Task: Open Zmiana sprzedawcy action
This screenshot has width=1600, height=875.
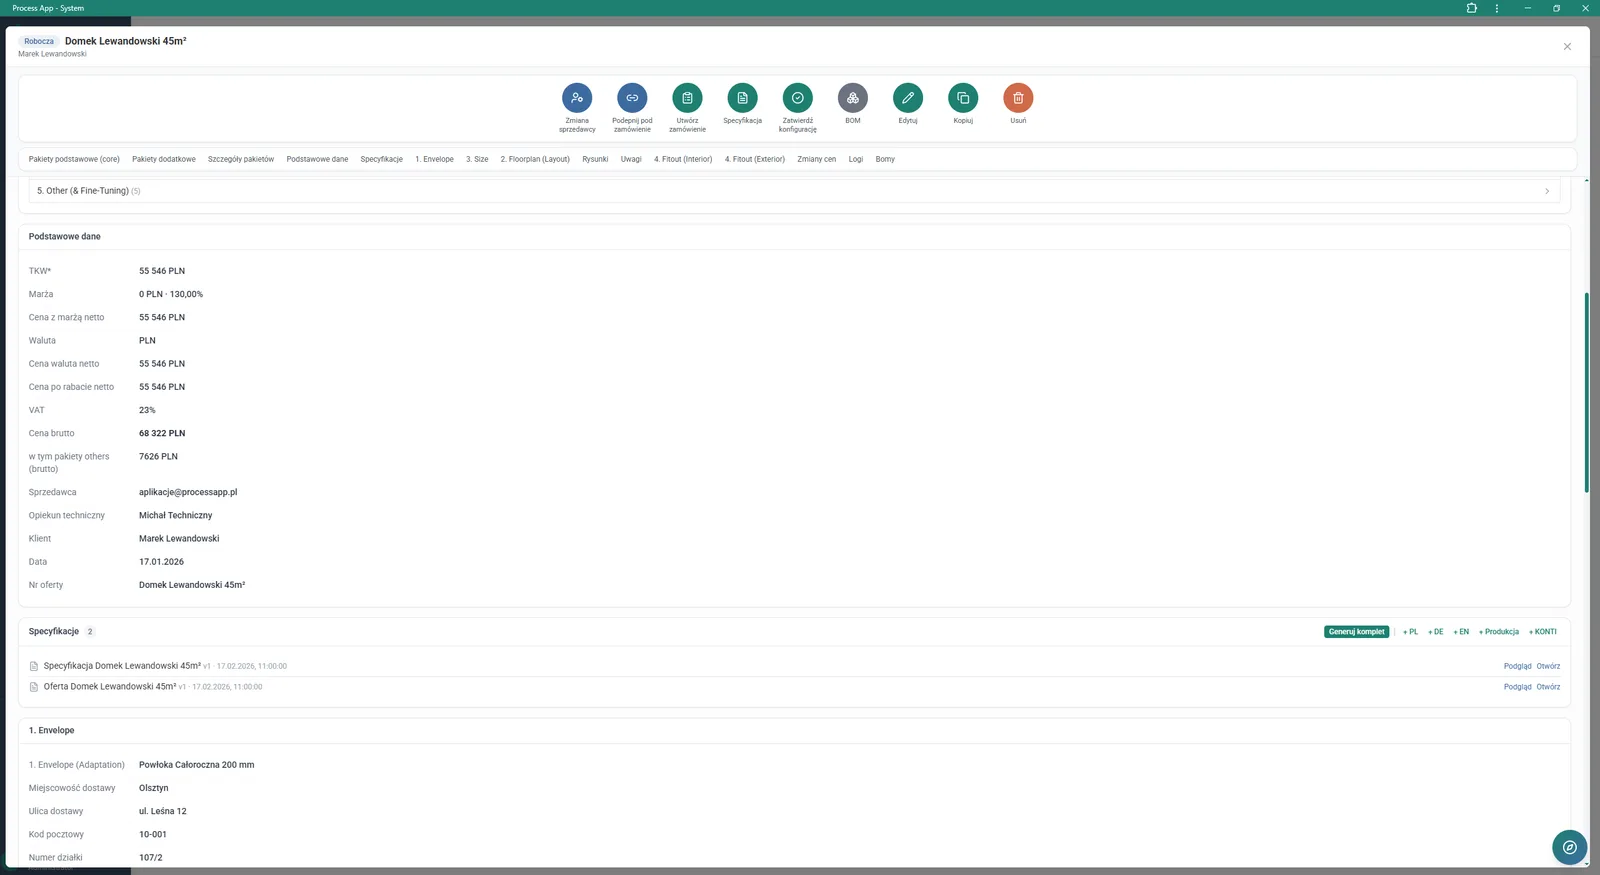Action: click(577, 98)
